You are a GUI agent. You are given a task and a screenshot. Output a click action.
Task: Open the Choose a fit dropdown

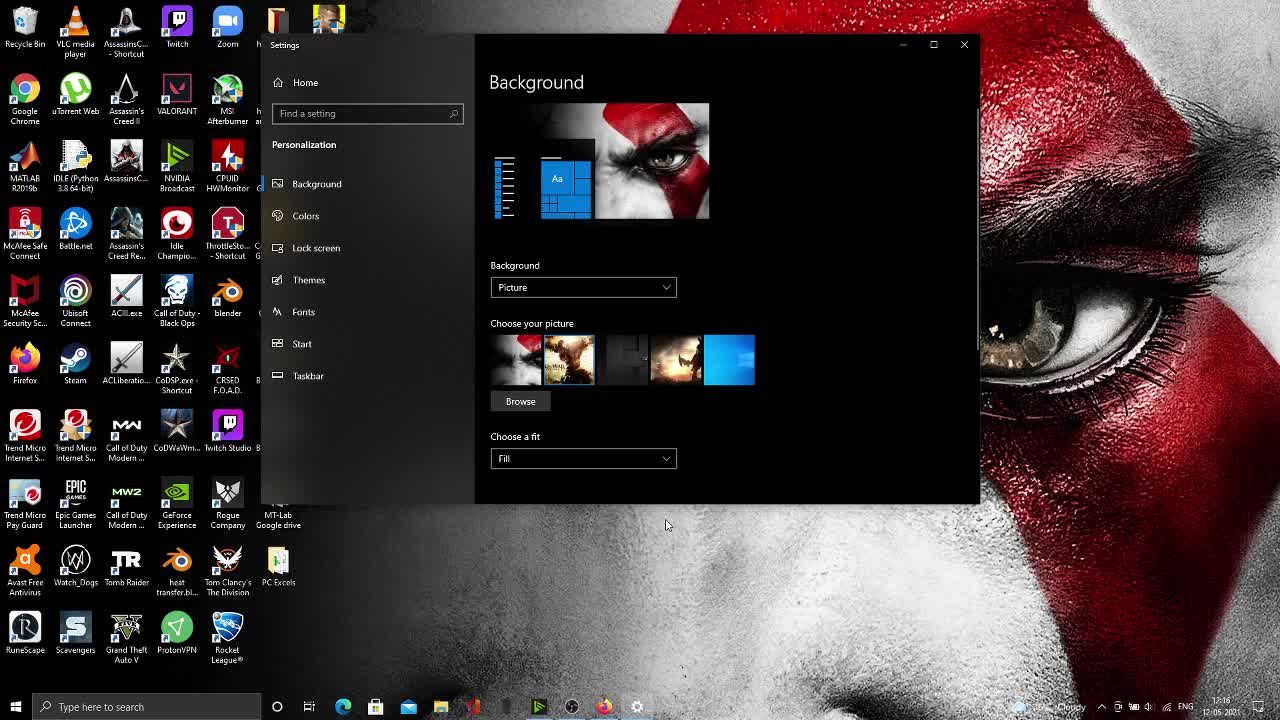583,458
